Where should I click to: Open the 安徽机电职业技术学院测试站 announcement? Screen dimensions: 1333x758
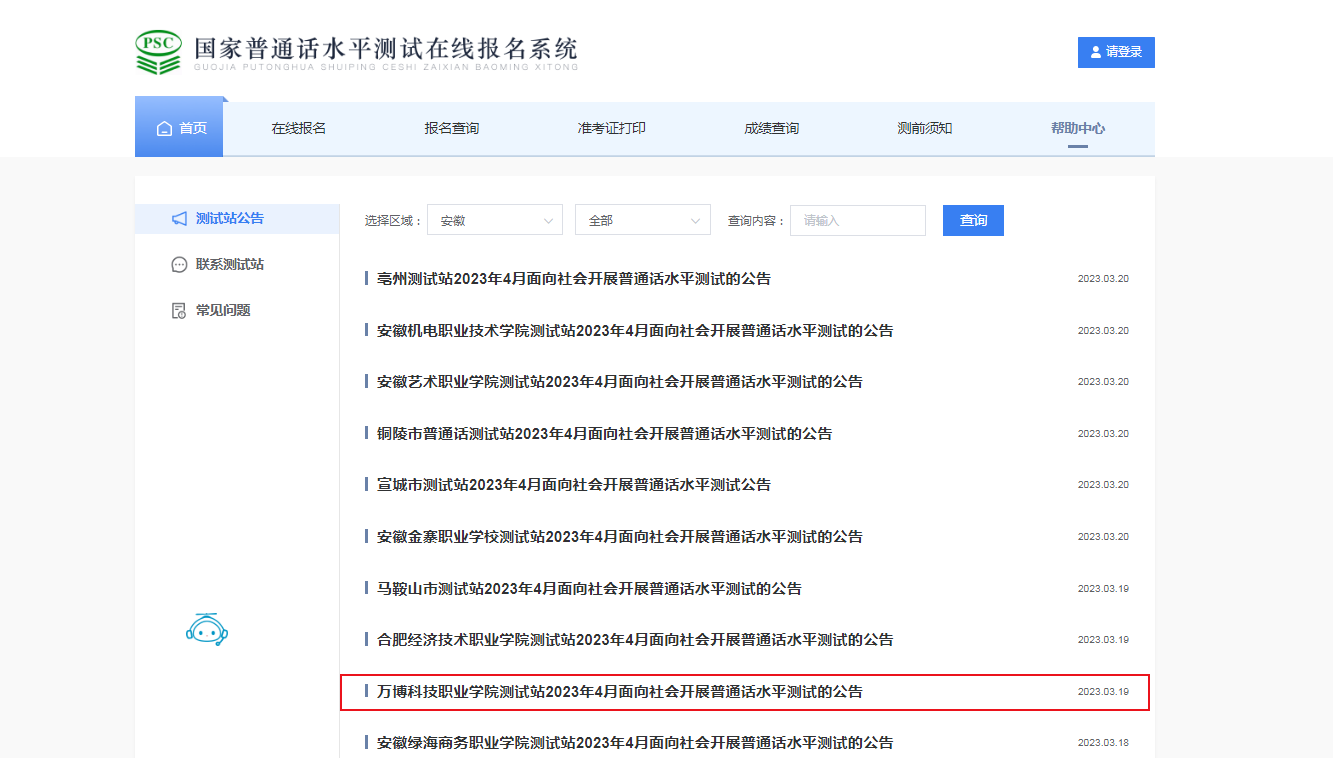(x=635, y=331)
